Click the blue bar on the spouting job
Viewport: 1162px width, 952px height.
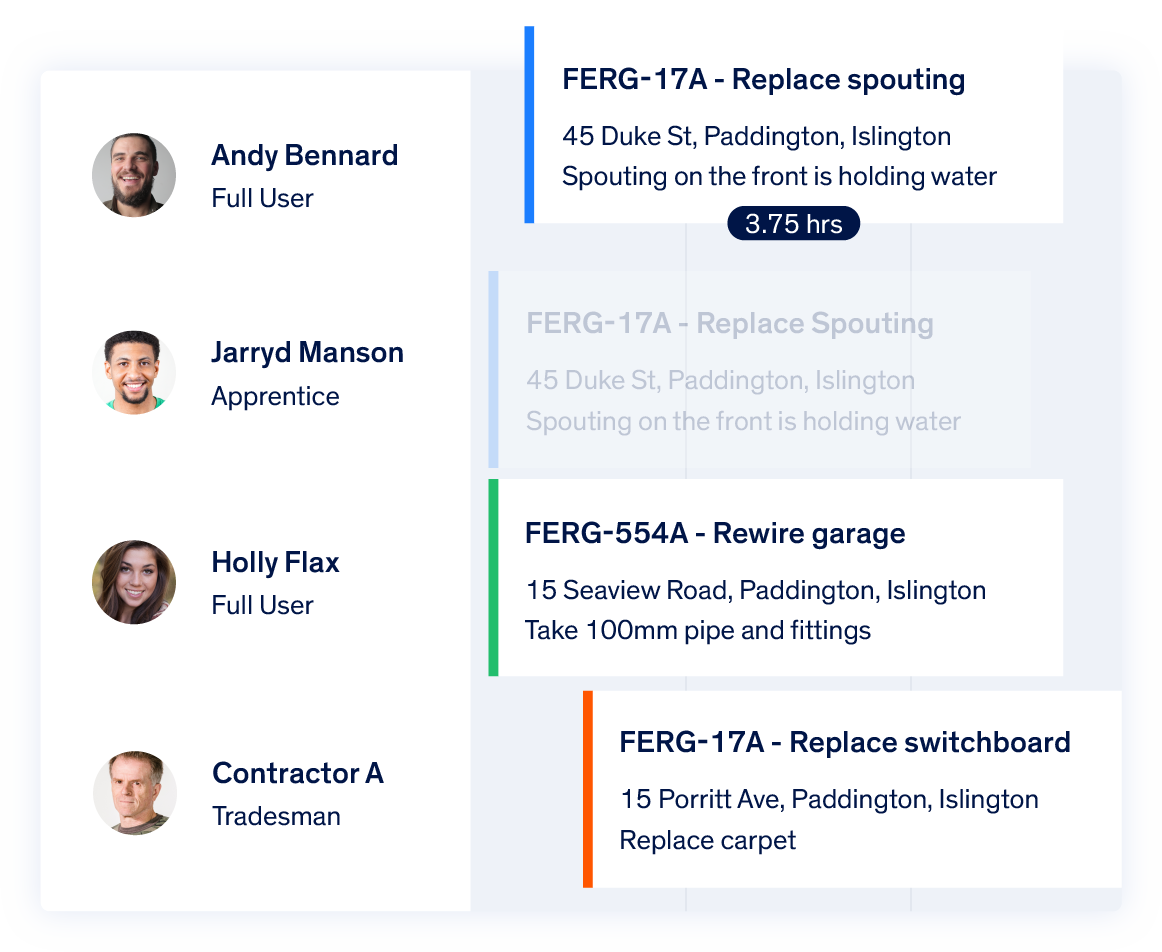pyautogui.click(x=529, y=124)
